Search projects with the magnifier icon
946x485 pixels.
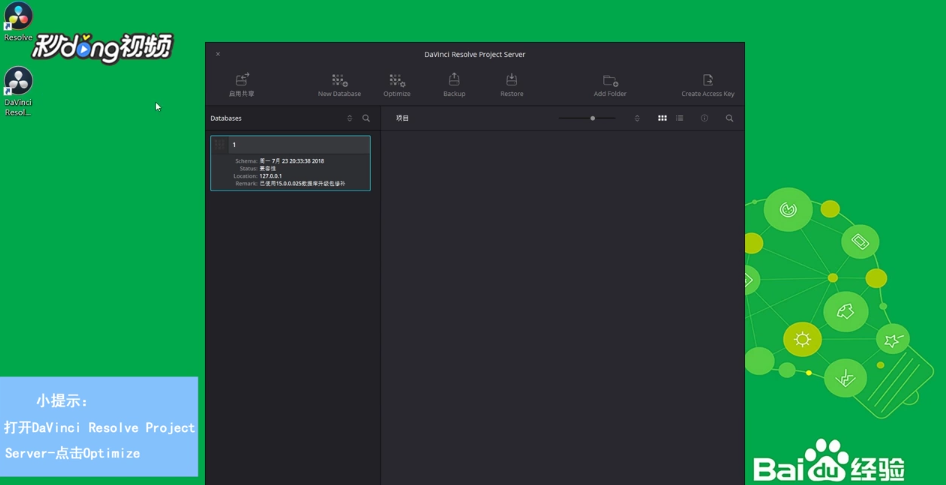point(729,118)
